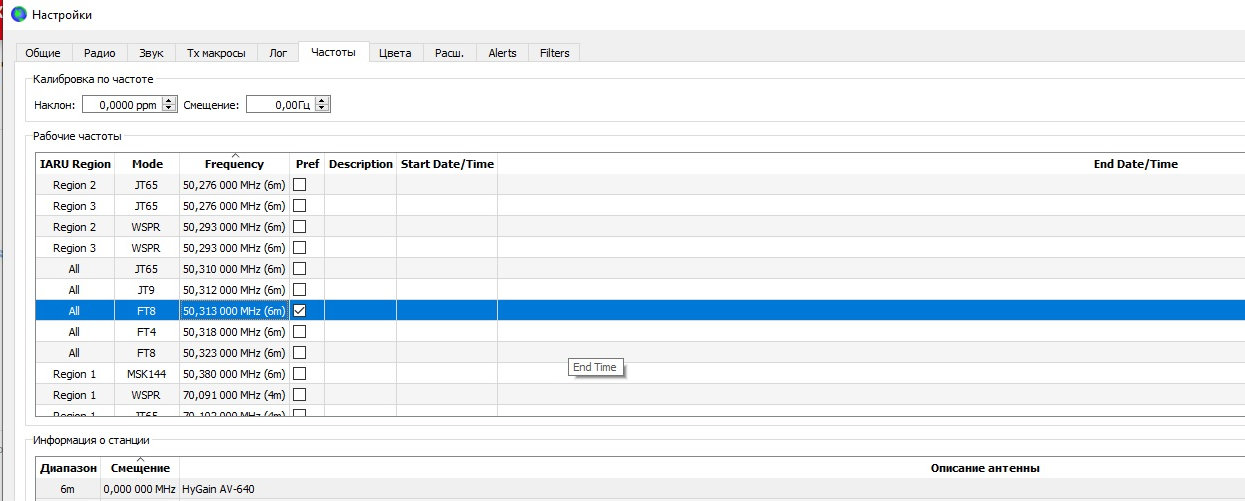Click the Наклон ppm input field
This screenshot has width=1245, height=501.
[120, 104]
